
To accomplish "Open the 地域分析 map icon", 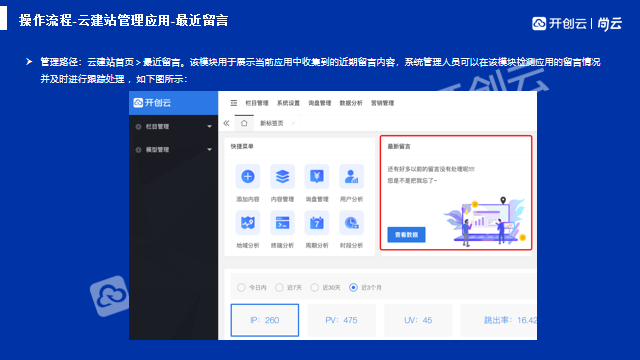I will pyautogui.click(x=248, y=223).
